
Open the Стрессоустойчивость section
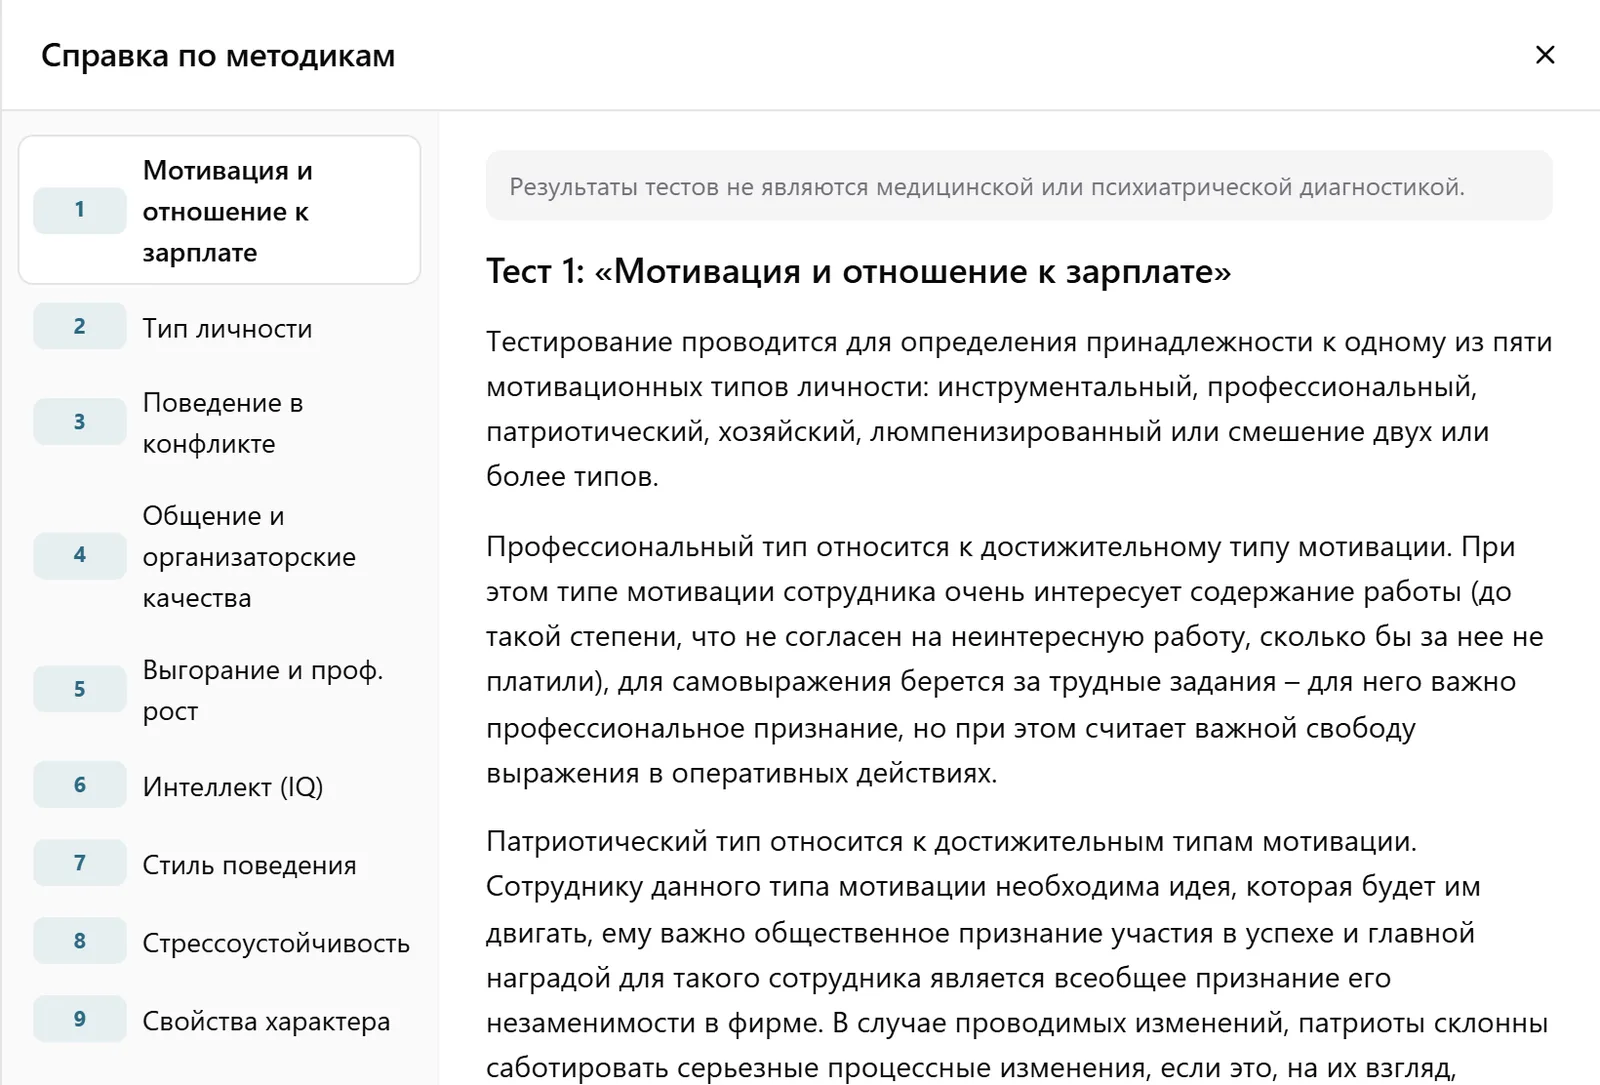tap(219, 942)
